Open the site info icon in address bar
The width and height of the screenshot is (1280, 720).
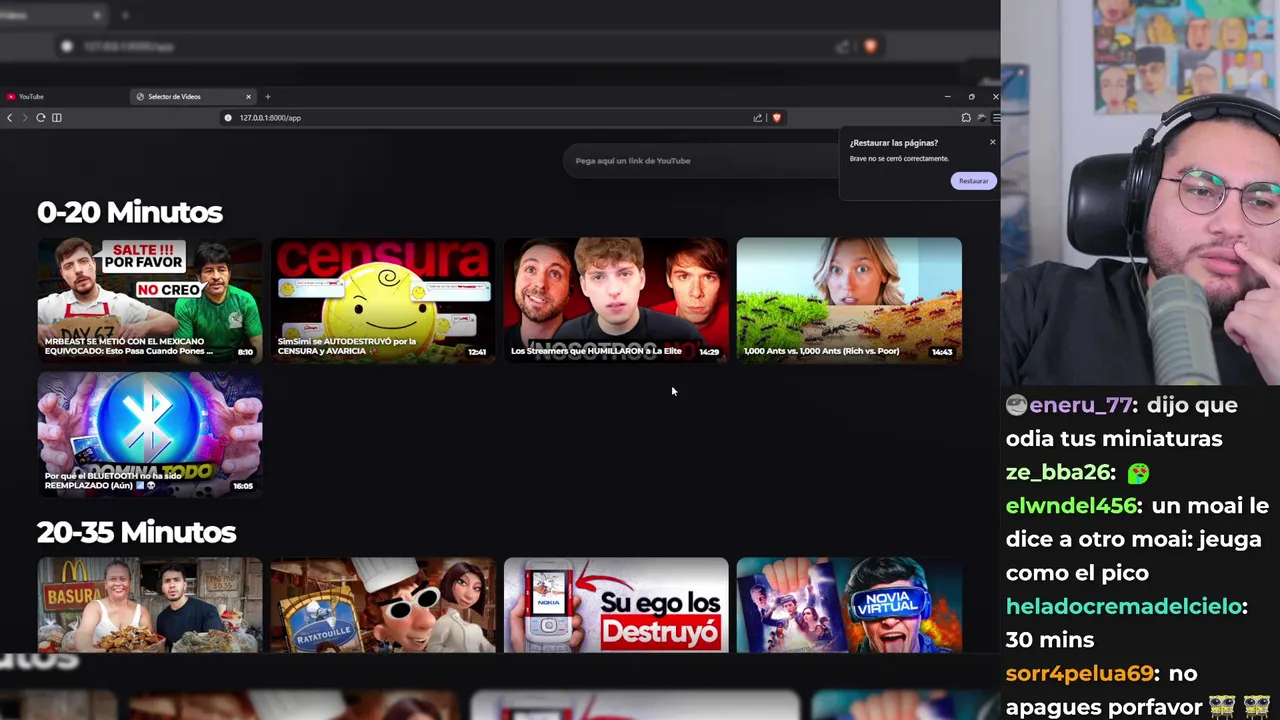[228, 118]
